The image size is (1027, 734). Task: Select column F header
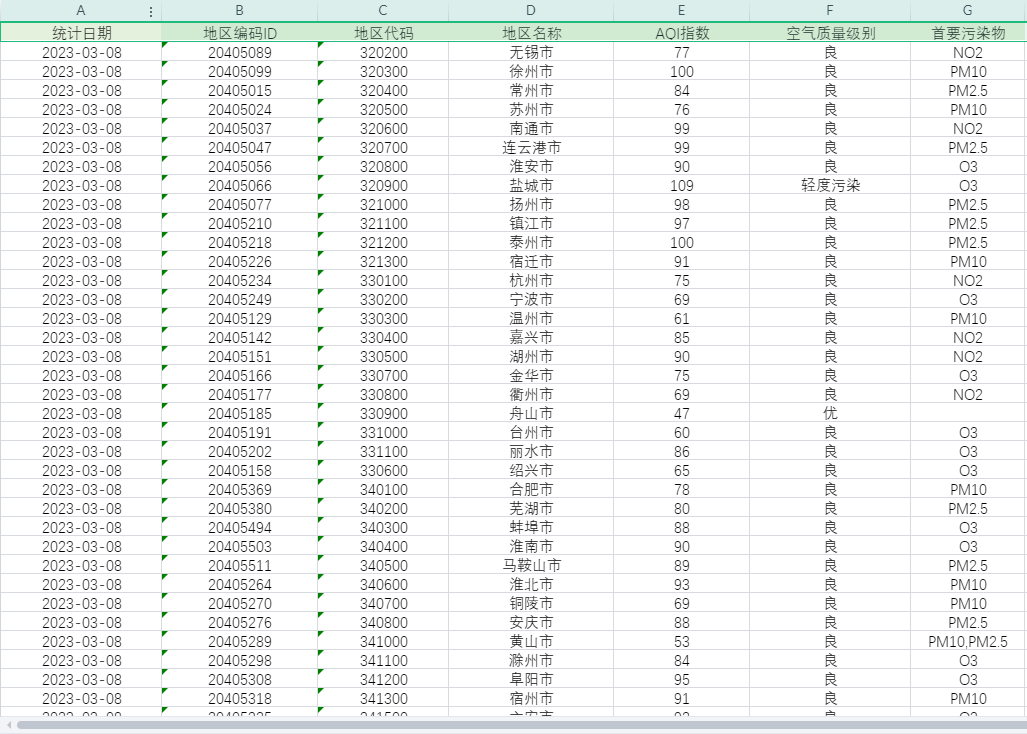830,11
